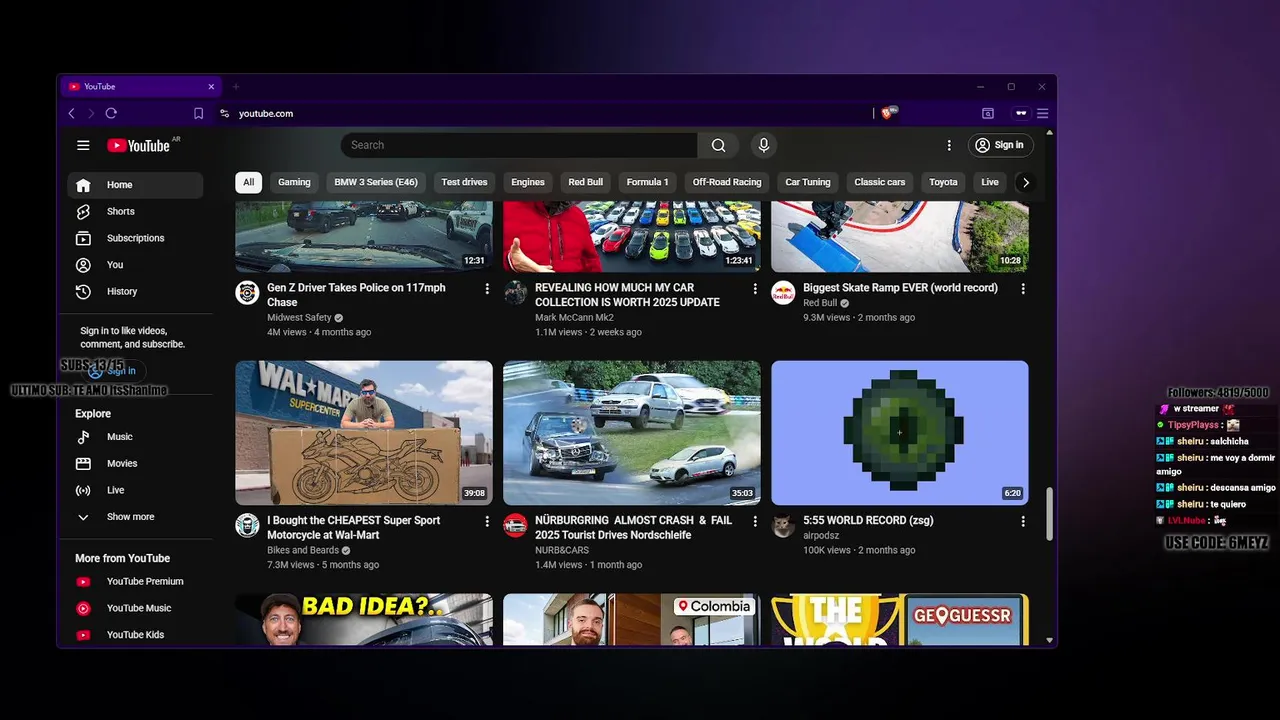Close the YouTube browser tab
1280x720 pixels.
point(211,87)
